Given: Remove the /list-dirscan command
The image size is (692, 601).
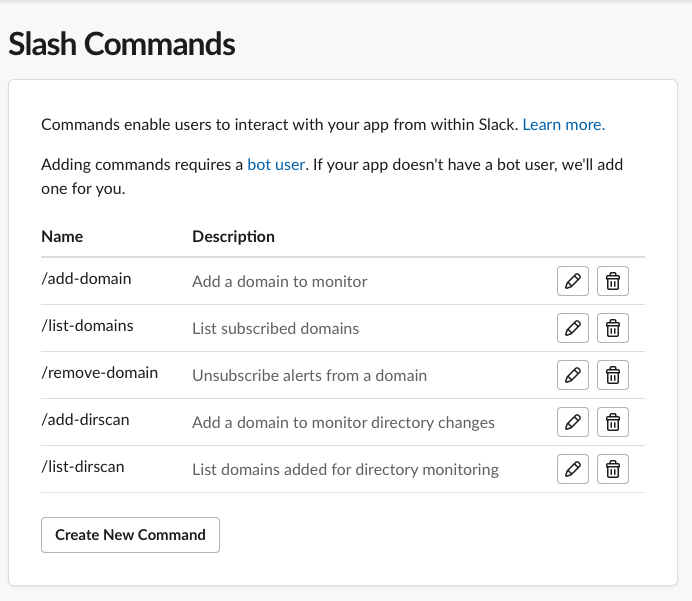Looking at the screenshot, I should coord(613,469).
